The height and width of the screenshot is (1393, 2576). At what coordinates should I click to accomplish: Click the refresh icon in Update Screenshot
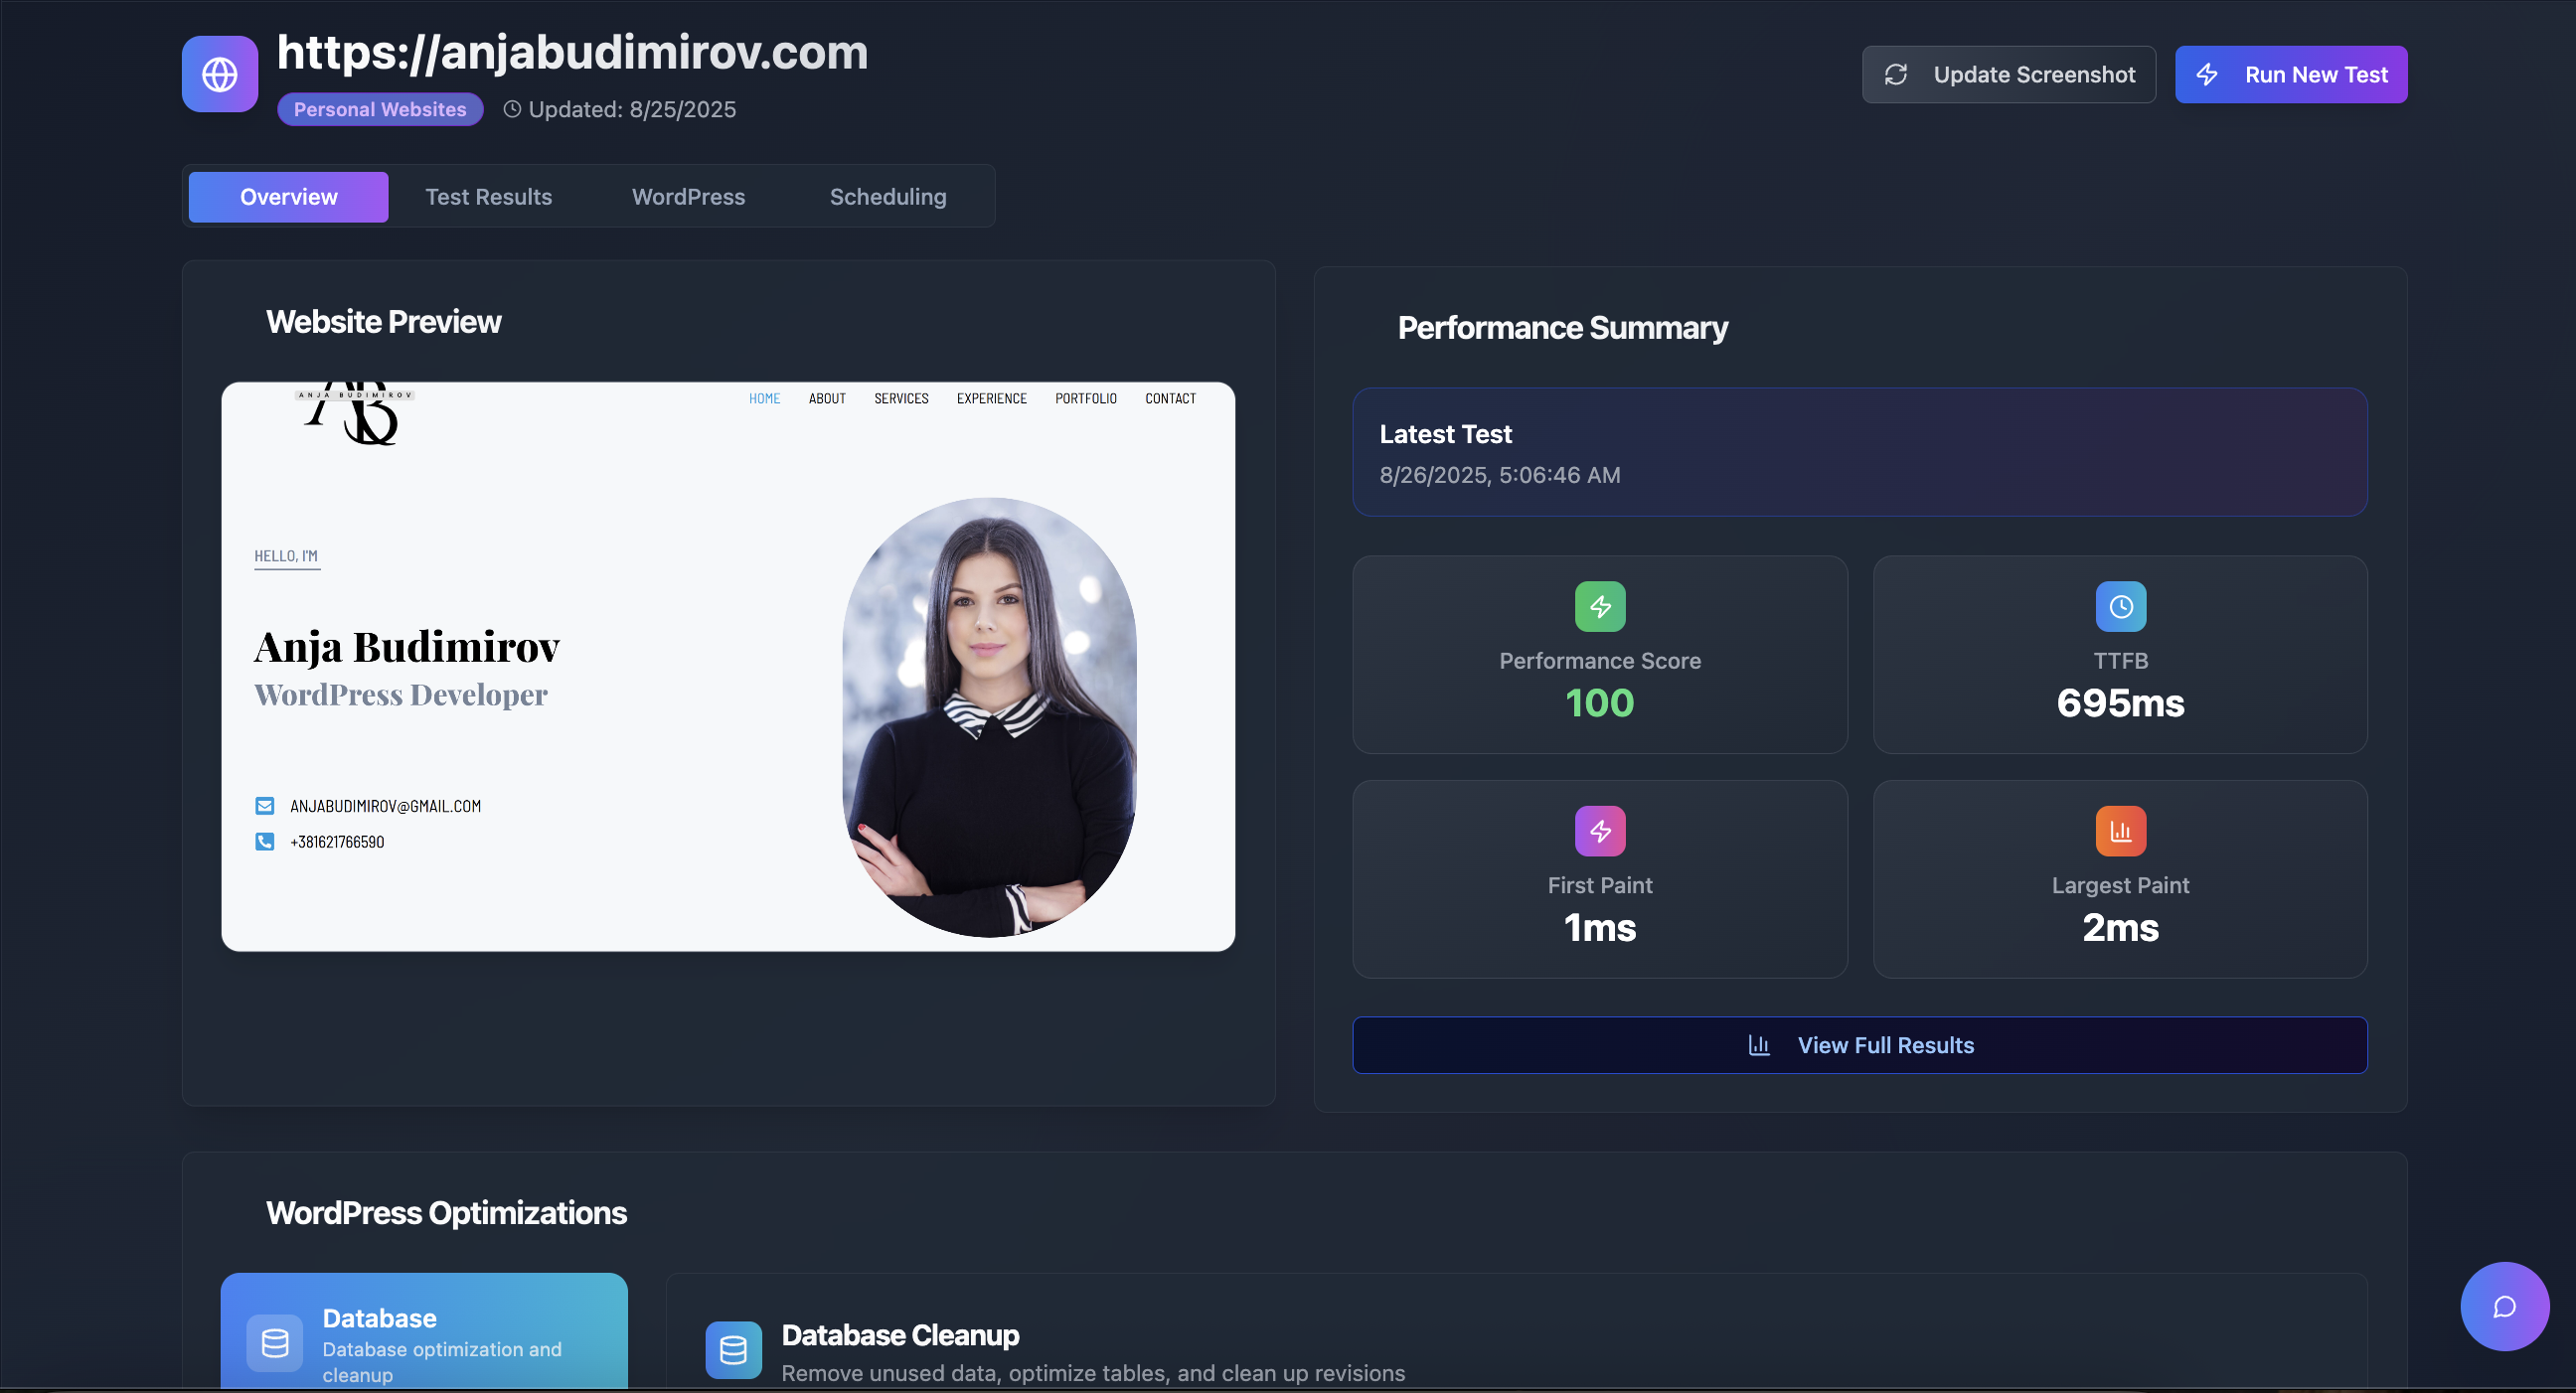[x=1895, y=75]
